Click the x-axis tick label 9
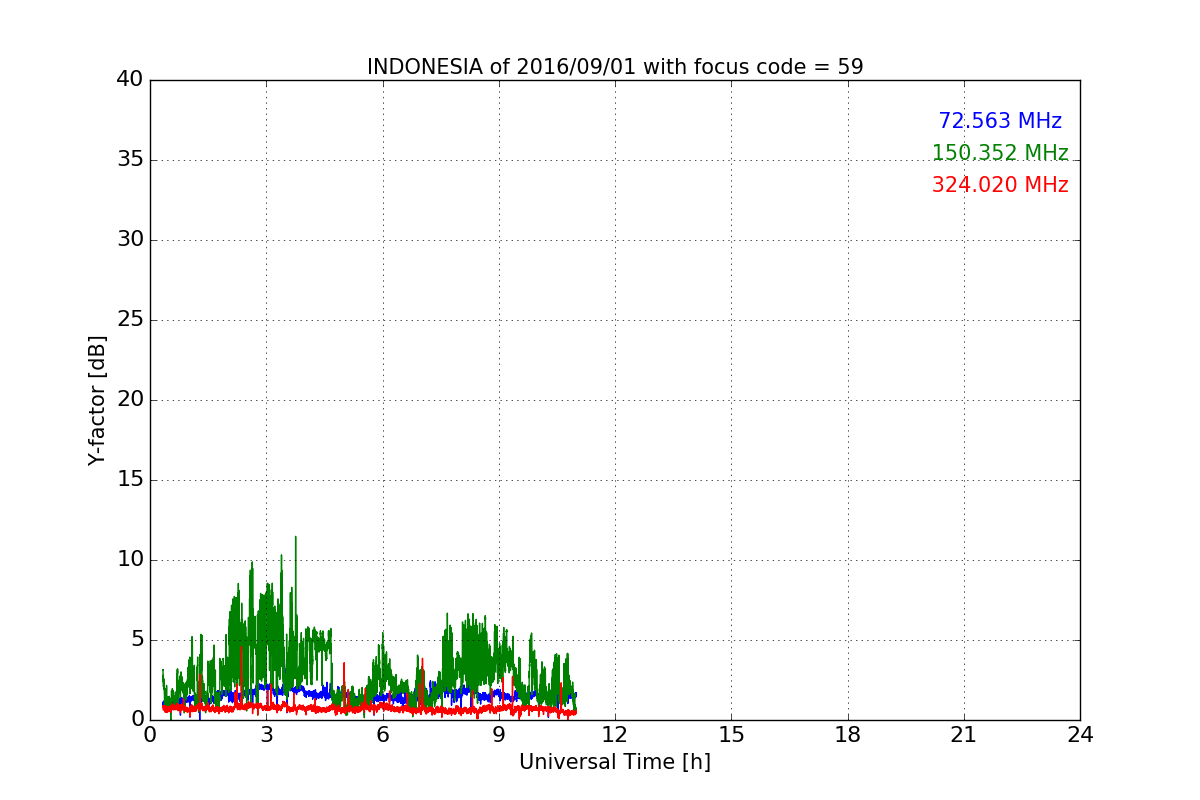The image size is (1200, 800). coord(499,734)
